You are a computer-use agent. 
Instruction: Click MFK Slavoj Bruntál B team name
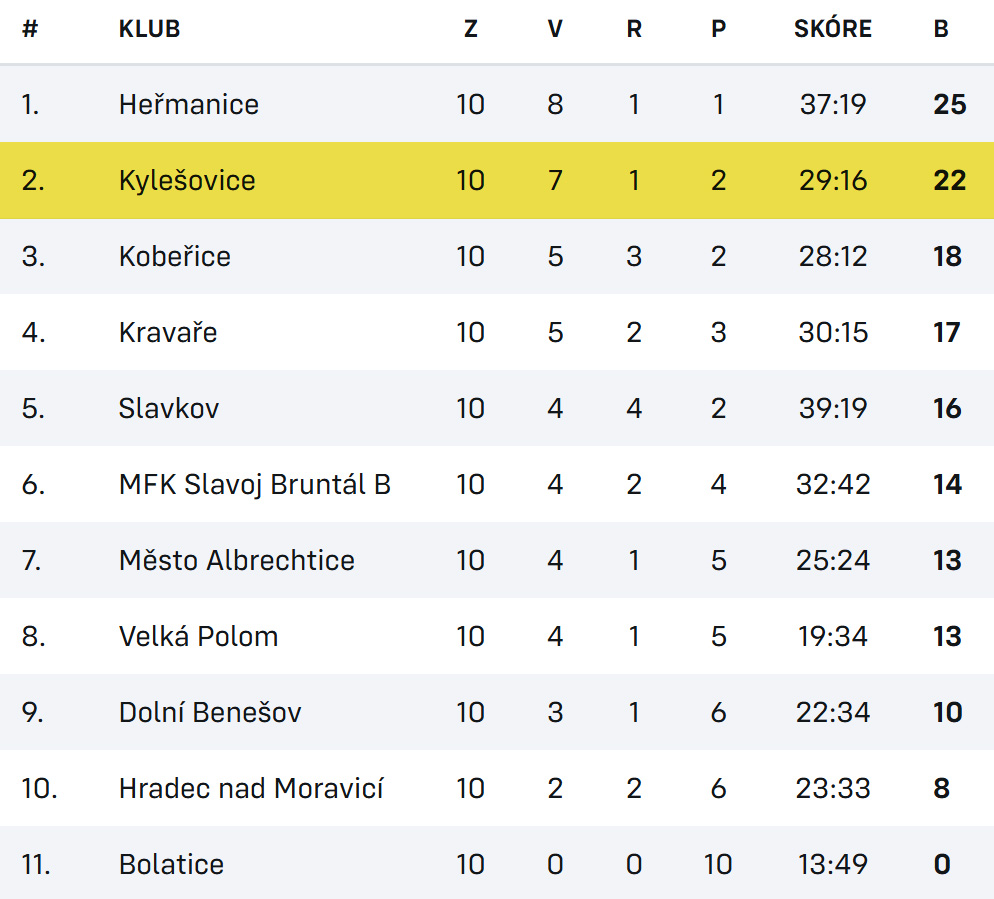(254, 484)
